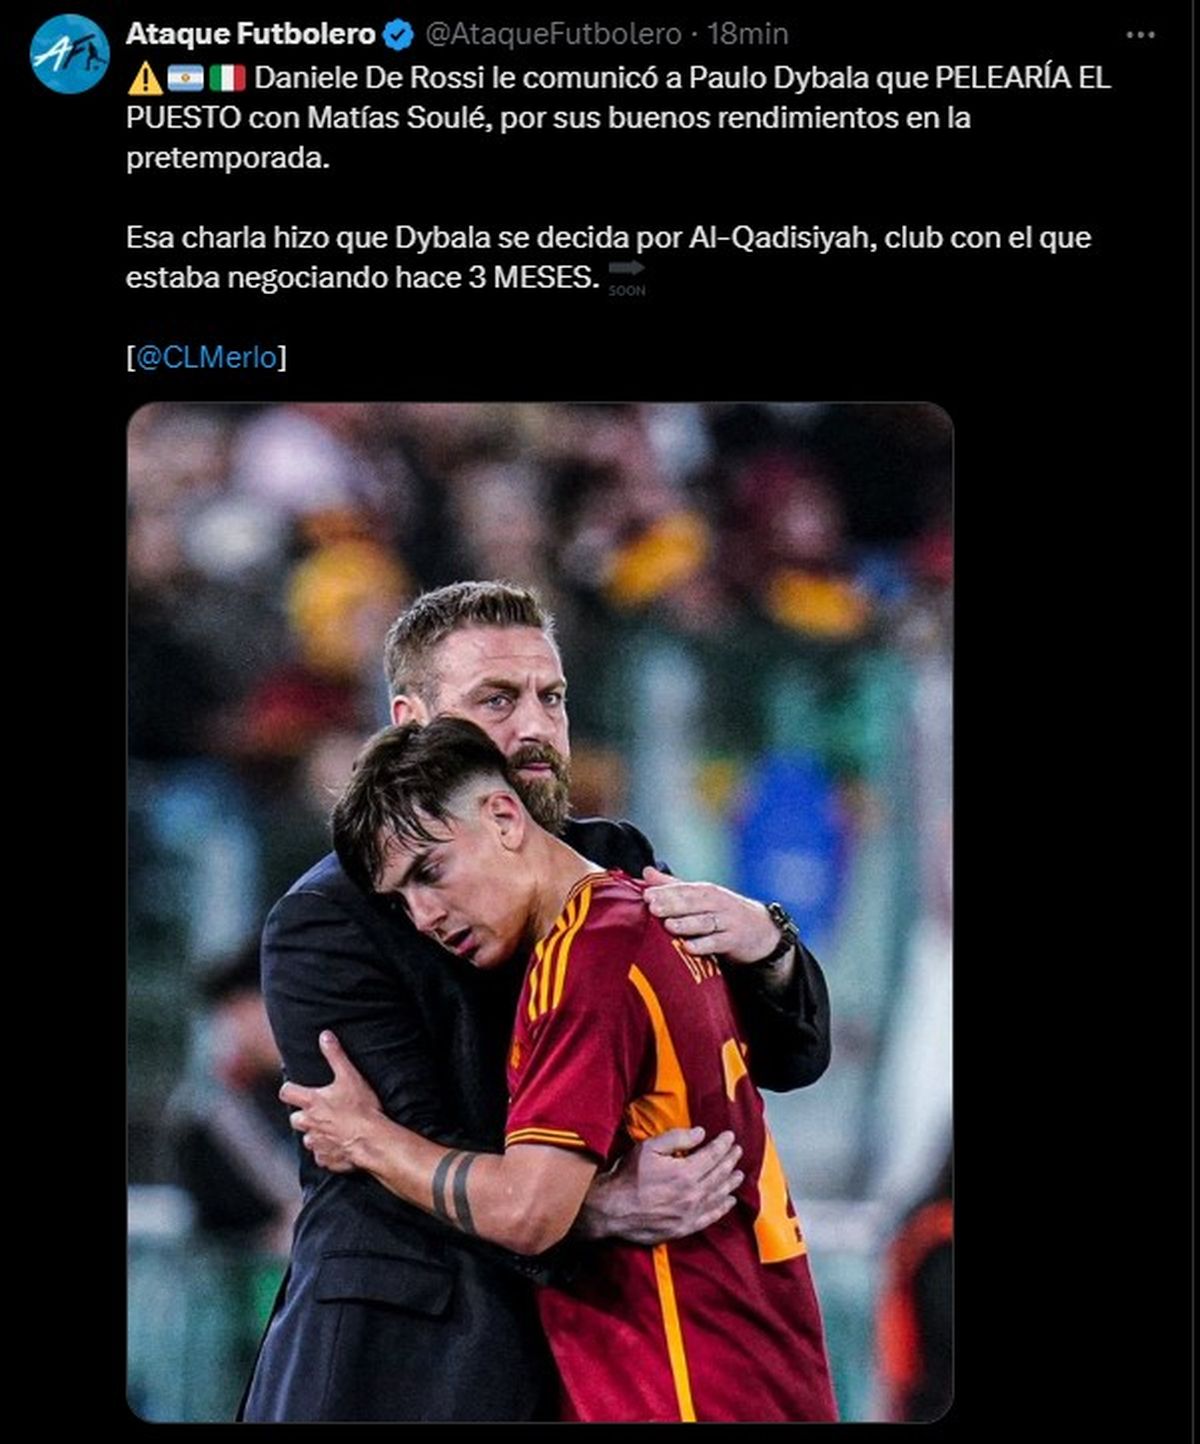Click the Argentina flag emoji
The height and width of the screenshot is (1444, 1200).
click(x=186, y=78)
